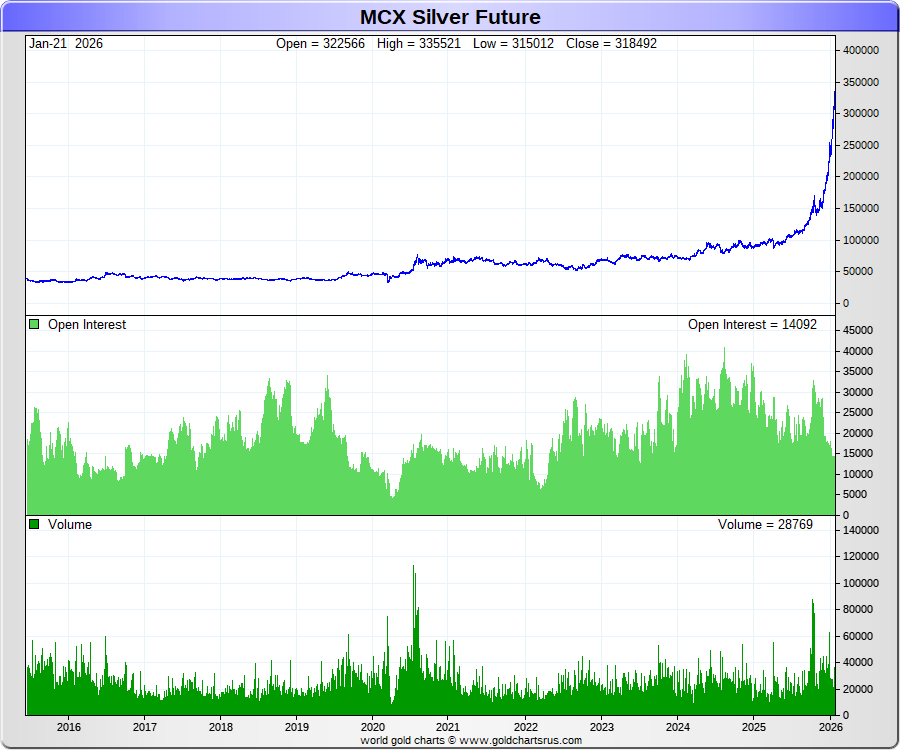Click the Open = 322566 value
This screenshot has width=900, height=750.
(x=320, y=44)
